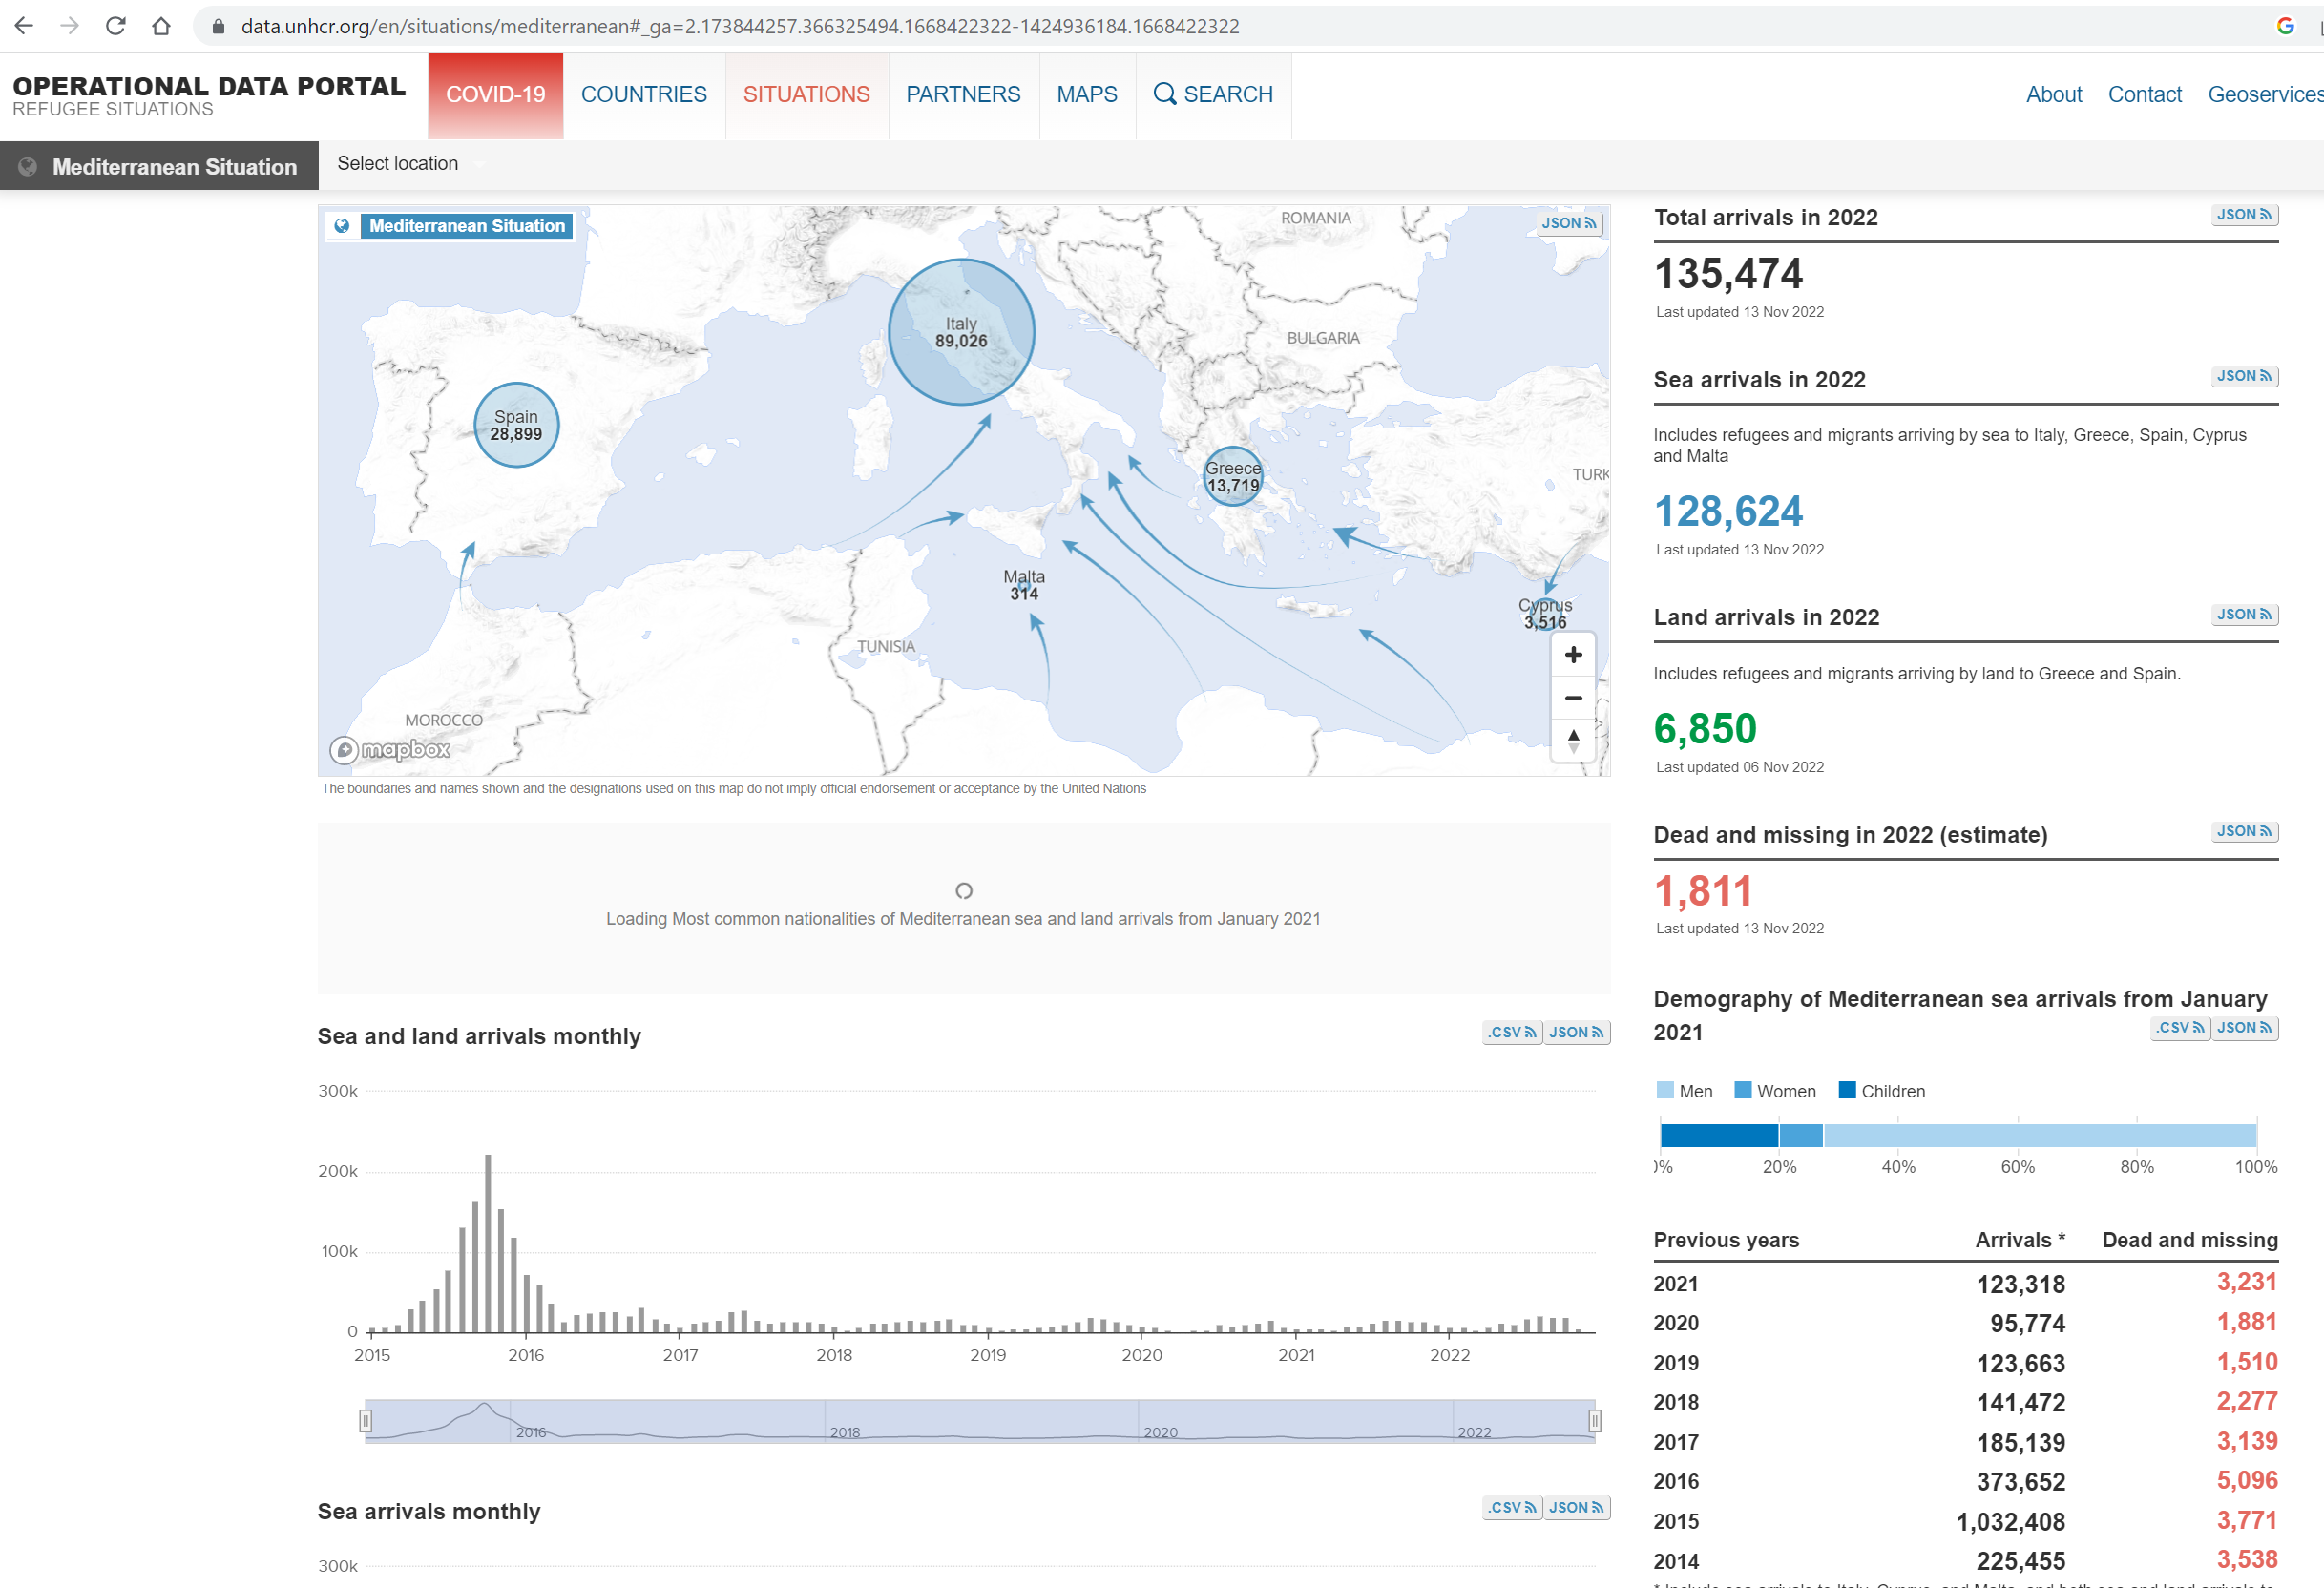
Task: Click the 1,811 dead and missing figure
Action: [x=1703, y=891]
